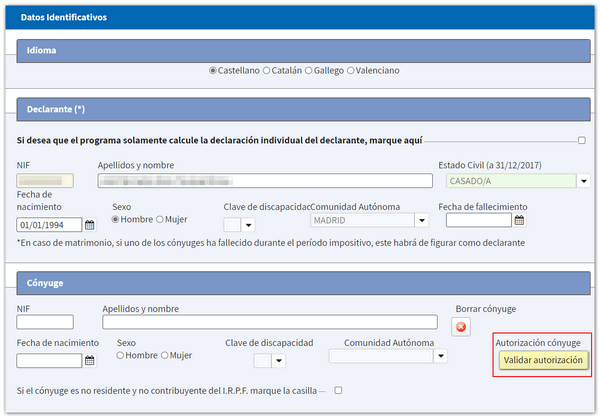Open declarant's Clave de discapacidad dropdown
The height and width of the screenshot is (418, 600).
tap(248, 225)
